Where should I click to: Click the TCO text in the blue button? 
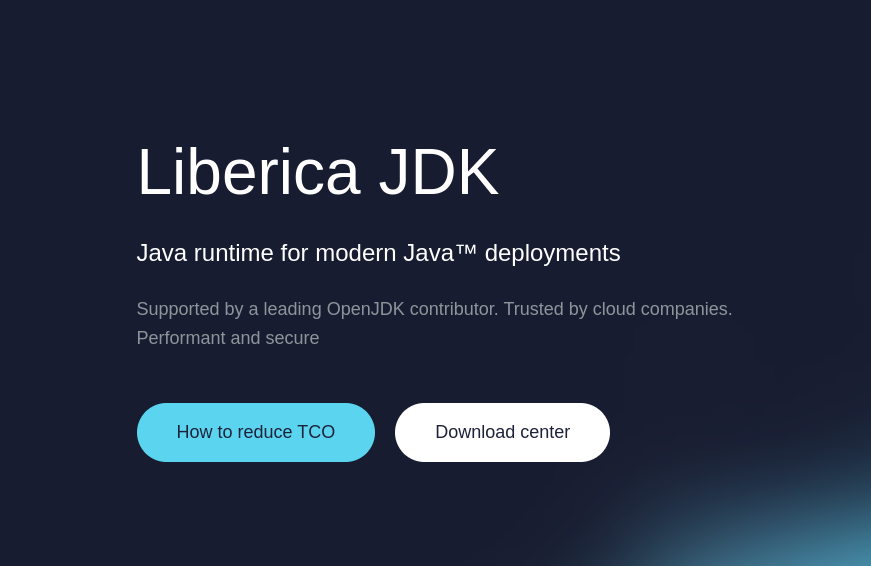(x=316, y=432)
